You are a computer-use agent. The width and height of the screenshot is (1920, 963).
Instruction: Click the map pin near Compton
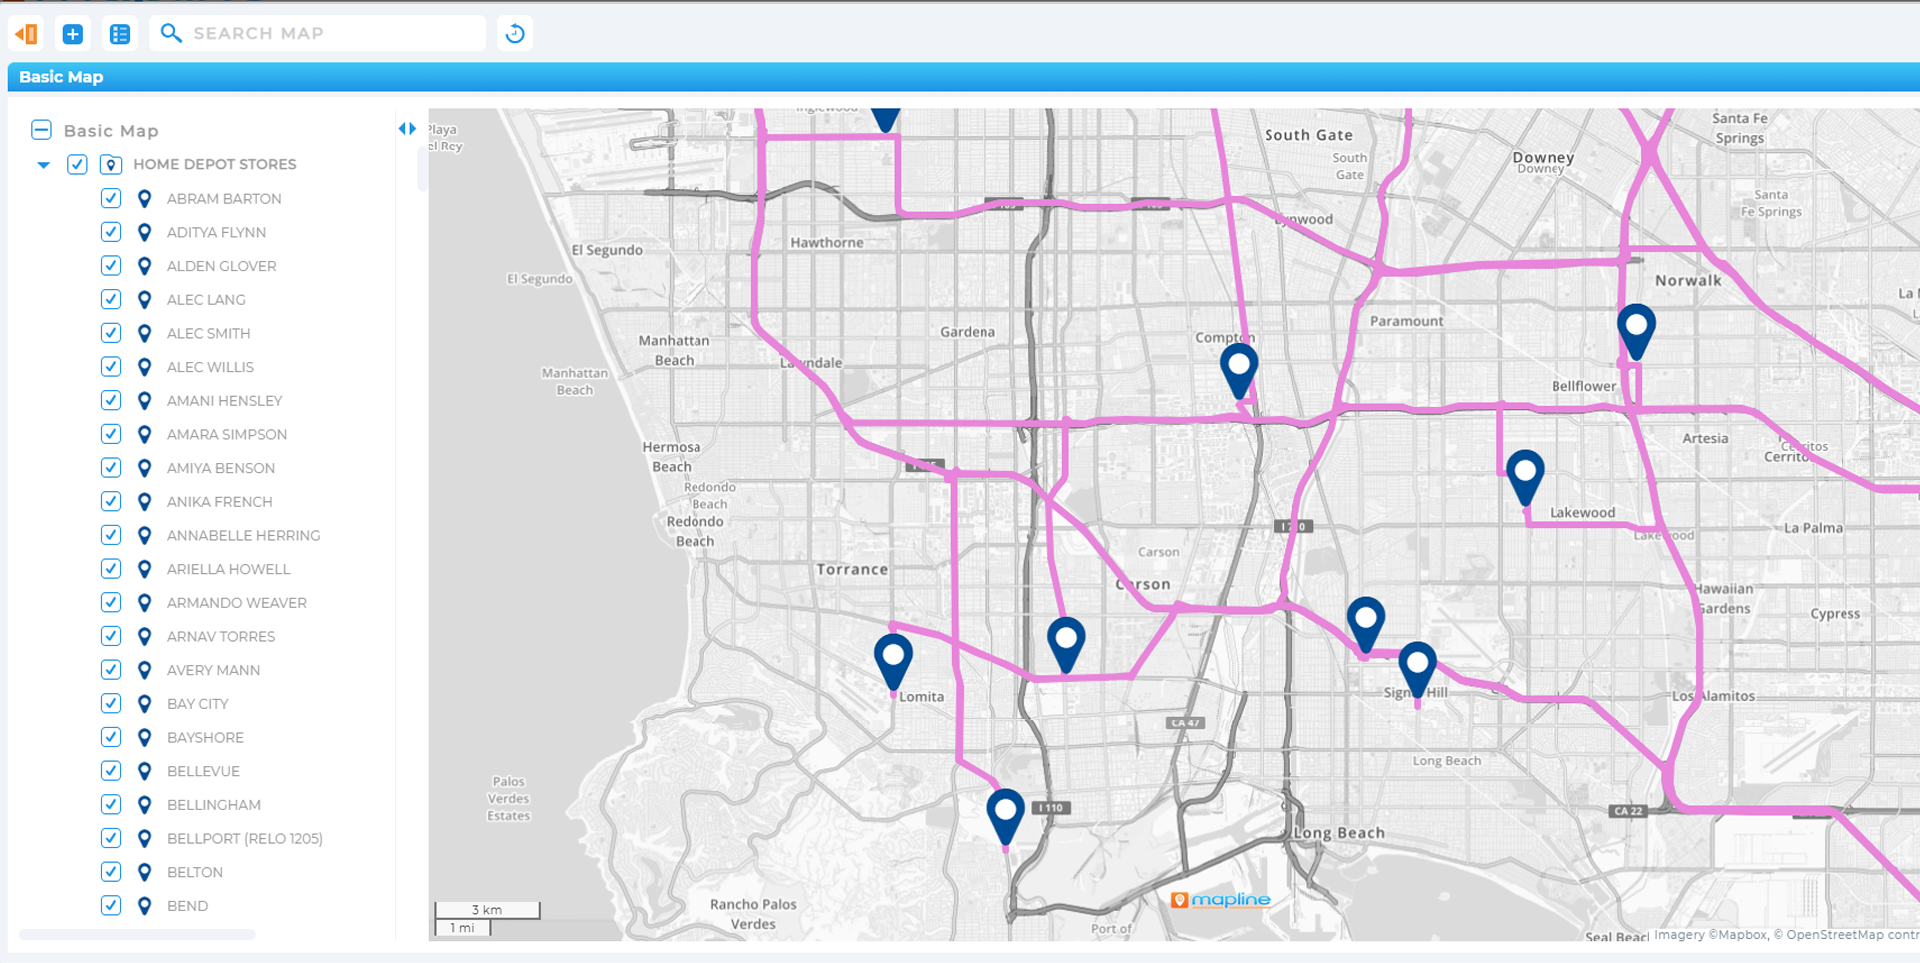tap(1239, 370)
